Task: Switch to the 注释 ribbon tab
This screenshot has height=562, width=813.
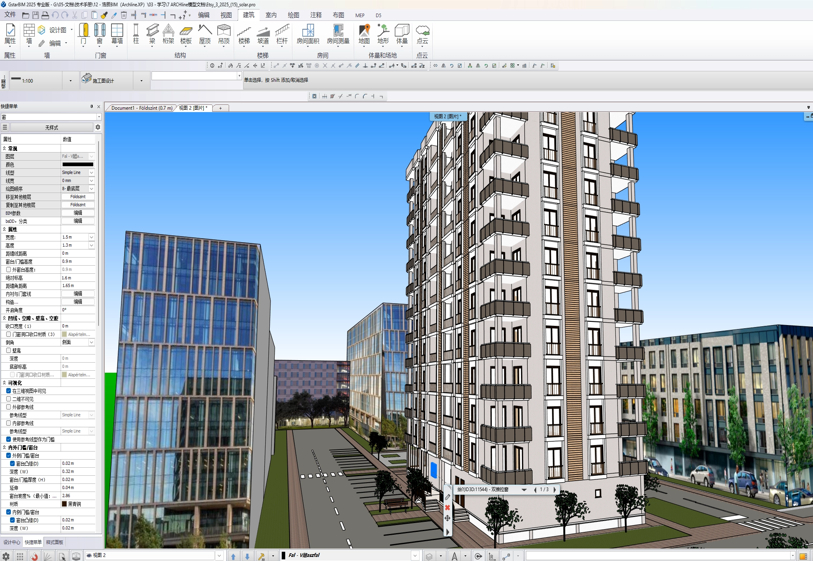Action: pyautogui.click(x=316, y=15)
